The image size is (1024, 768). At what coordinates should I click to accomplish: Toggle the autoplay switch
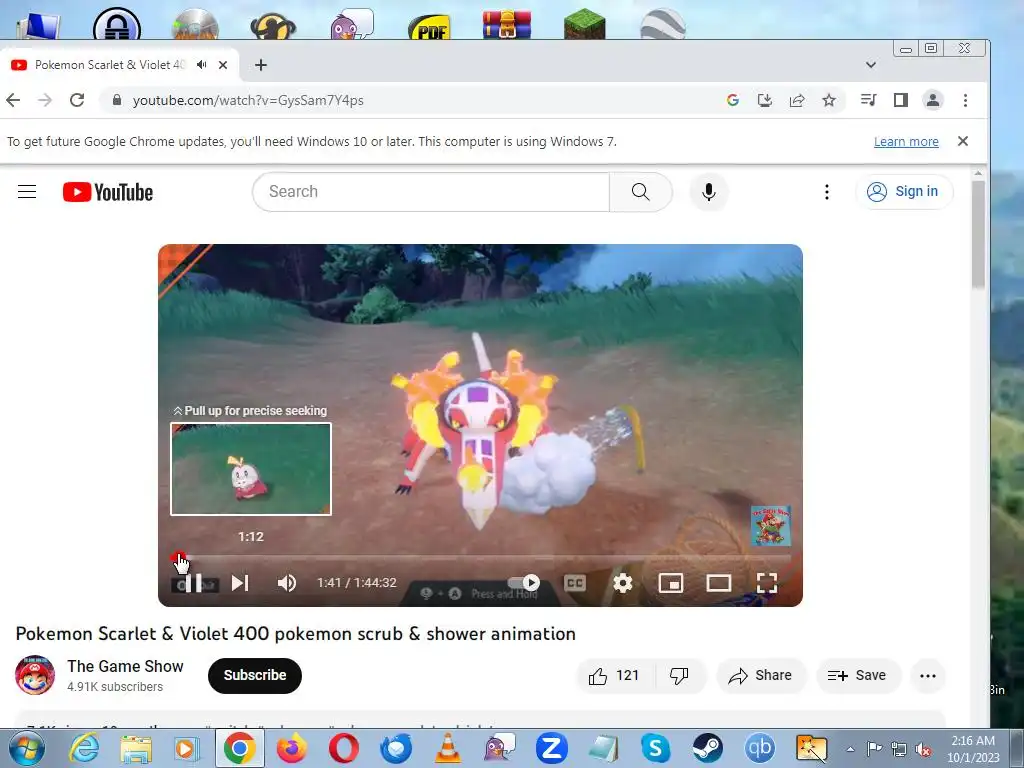(524, 582)
